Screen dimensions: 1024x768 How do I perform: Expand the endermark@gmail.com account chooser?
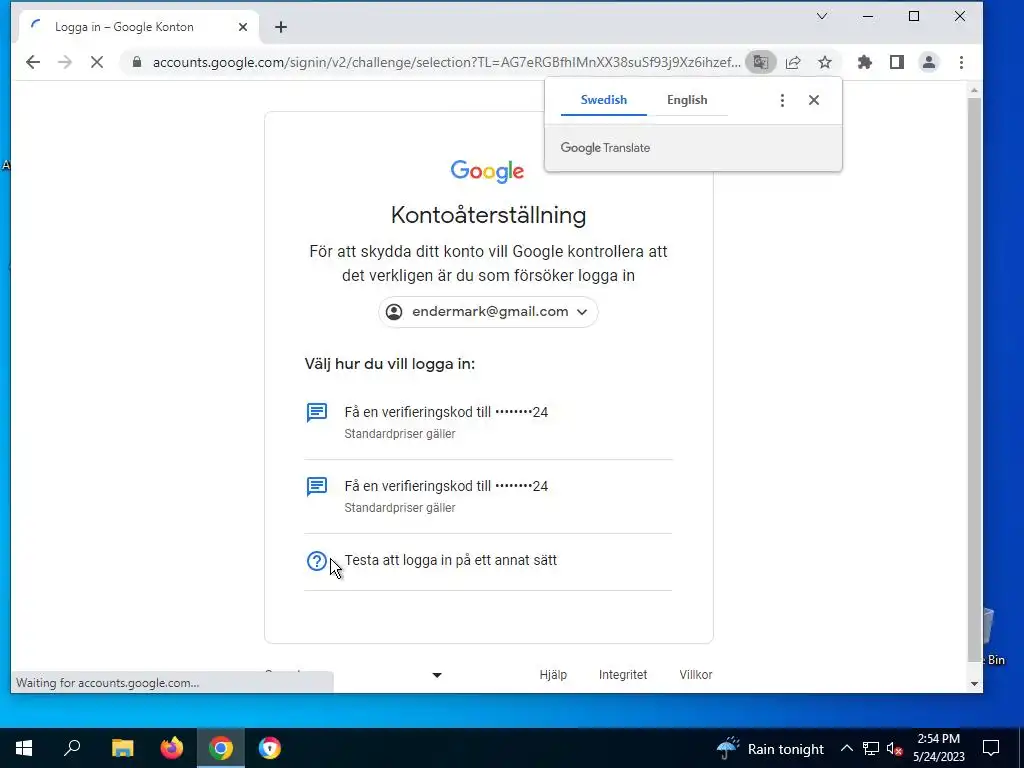488,312
